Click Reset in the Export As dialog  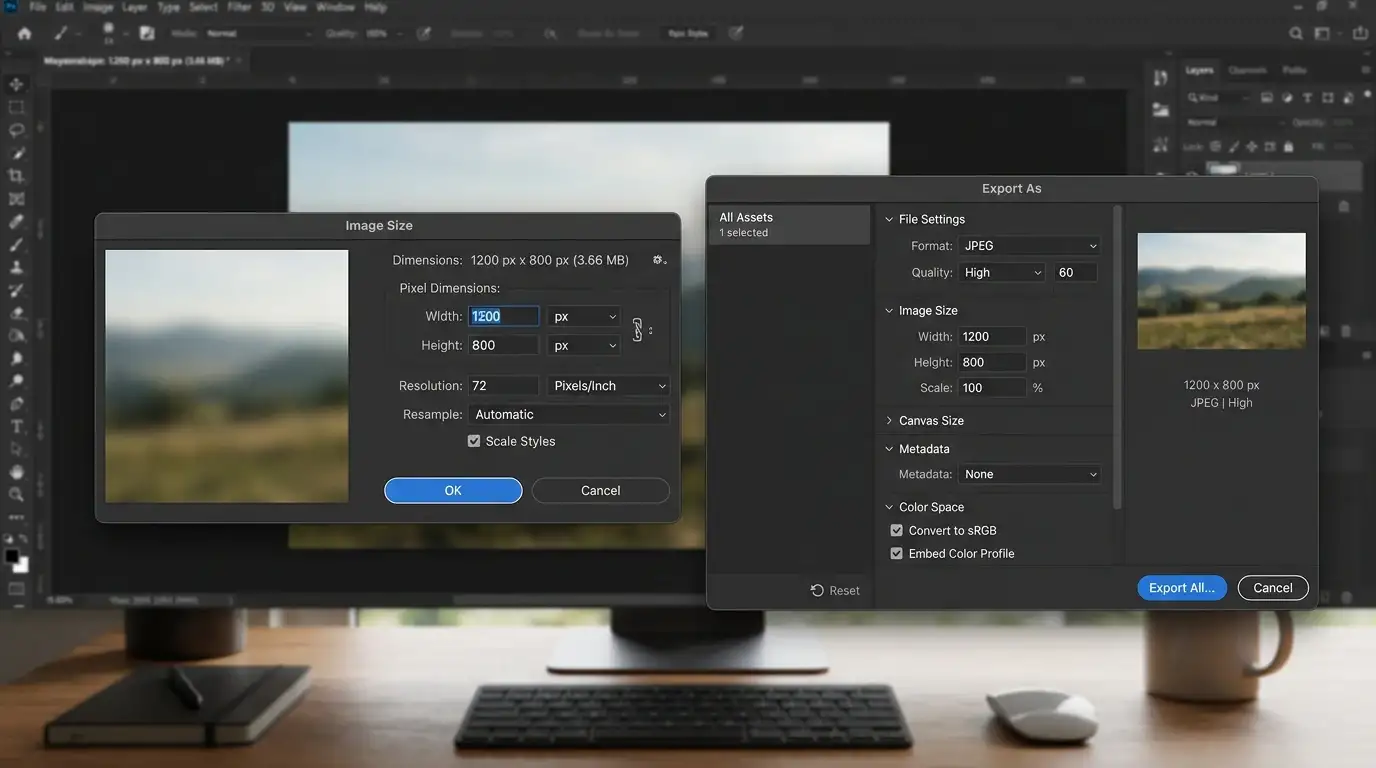tap(835, 591)
